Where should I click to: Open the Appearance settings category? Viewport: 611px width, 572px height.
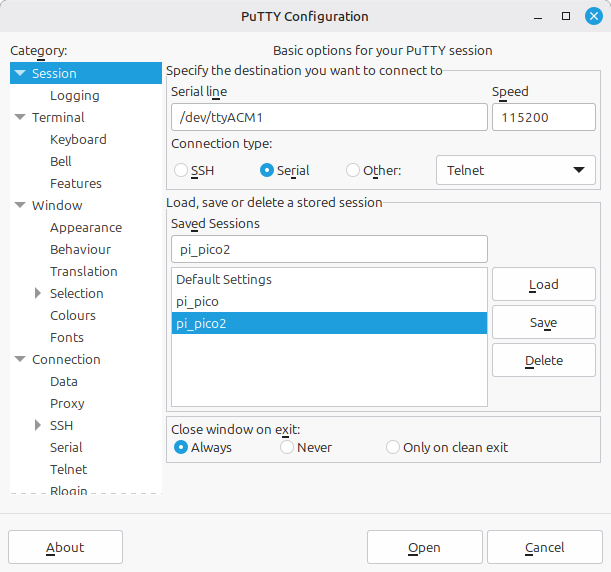pyautogui.click(x=86, y=228)
